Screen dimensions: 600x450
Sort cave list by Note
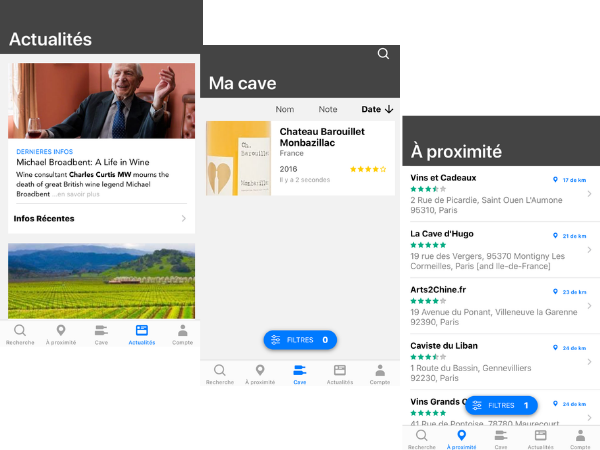tap(328, 109)
